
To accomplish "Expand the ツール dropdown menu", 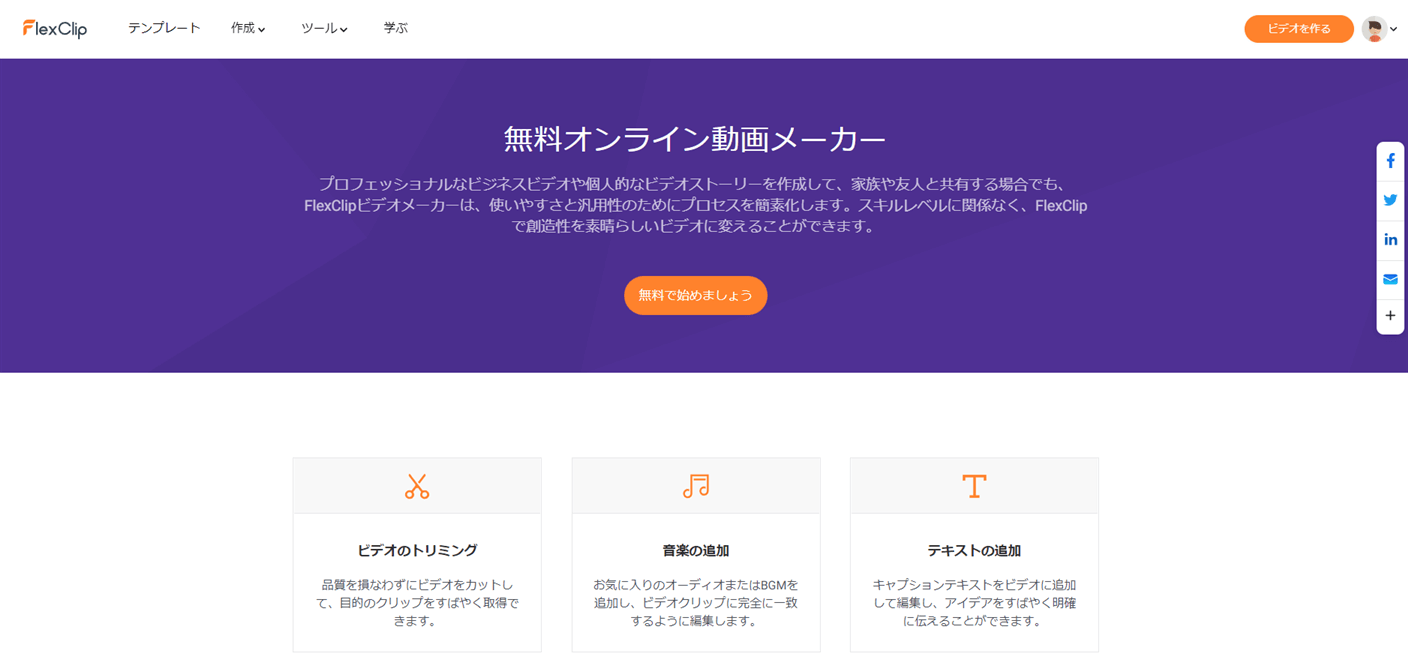I will (x=324, y=29).
